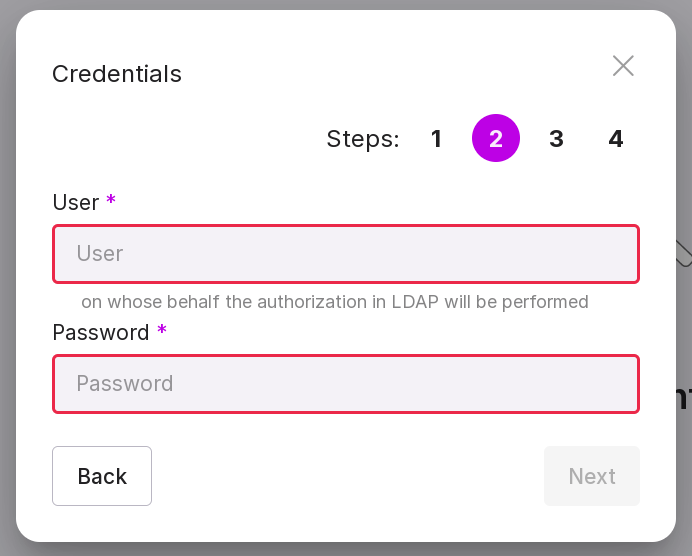Click the dimmed backdrop outside the dialog
The height and width of the screenshot is (556, 692).
(6, 300)
